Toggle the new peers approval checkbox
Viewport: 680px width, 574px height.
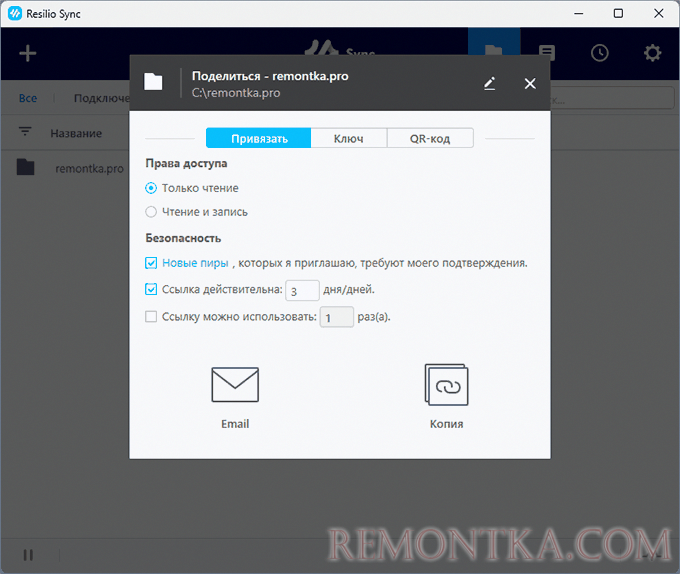151,263
